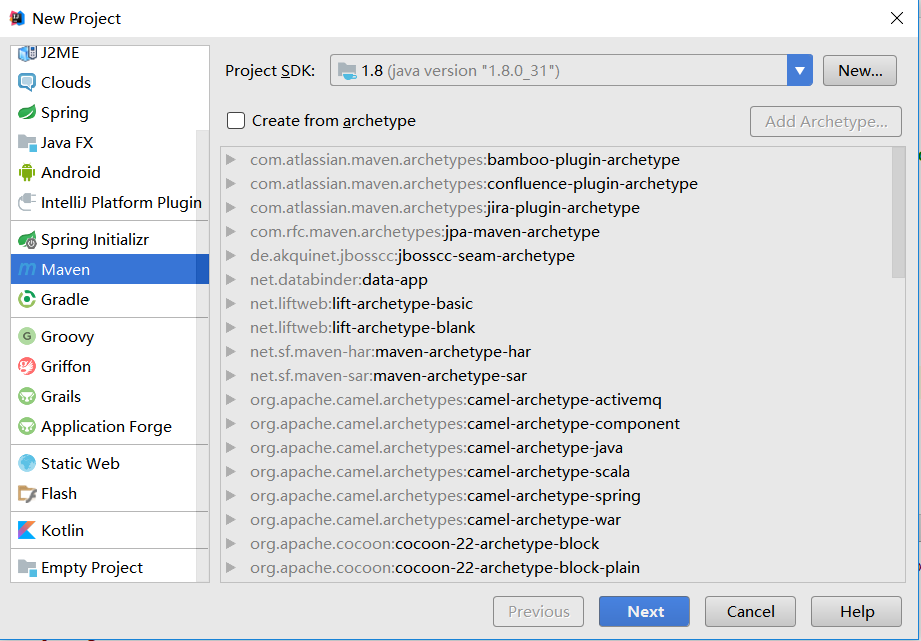Screen dimensions: 921x641
Task: Select the Spring project type
Action: tap(109, 112)
